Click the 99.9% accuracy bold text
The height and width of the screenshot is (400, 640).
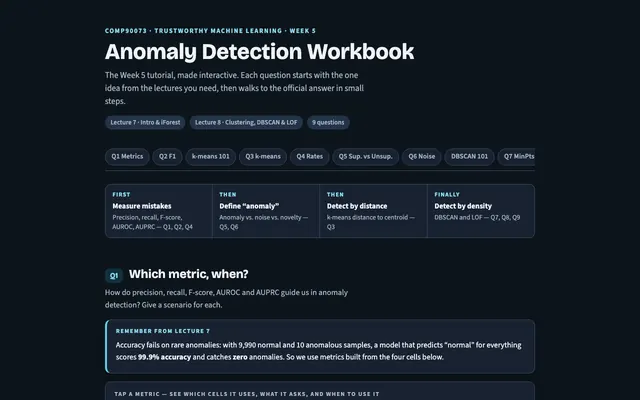164,357
